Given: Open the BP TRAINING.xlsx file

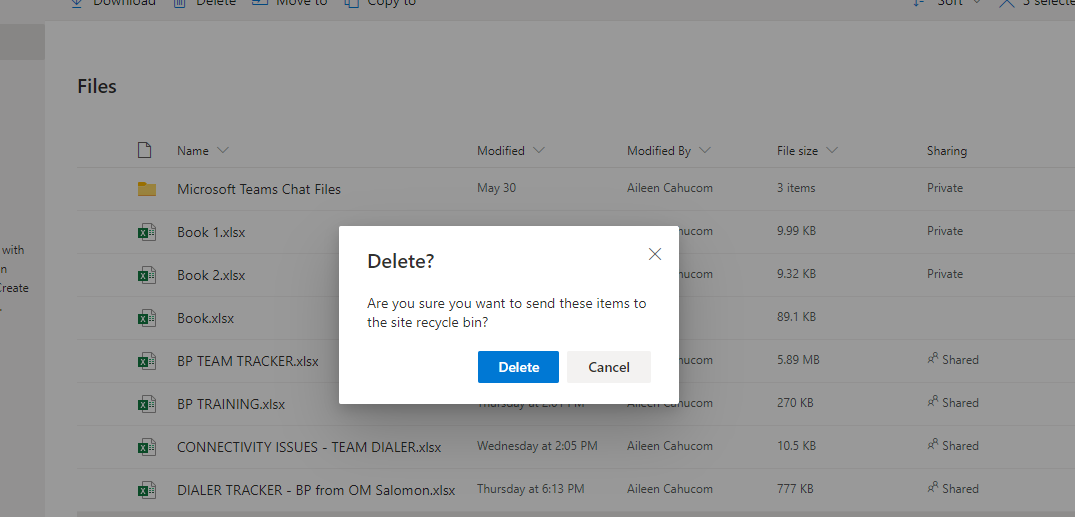Looking at the screenshot, I should [x=231, y=404].
